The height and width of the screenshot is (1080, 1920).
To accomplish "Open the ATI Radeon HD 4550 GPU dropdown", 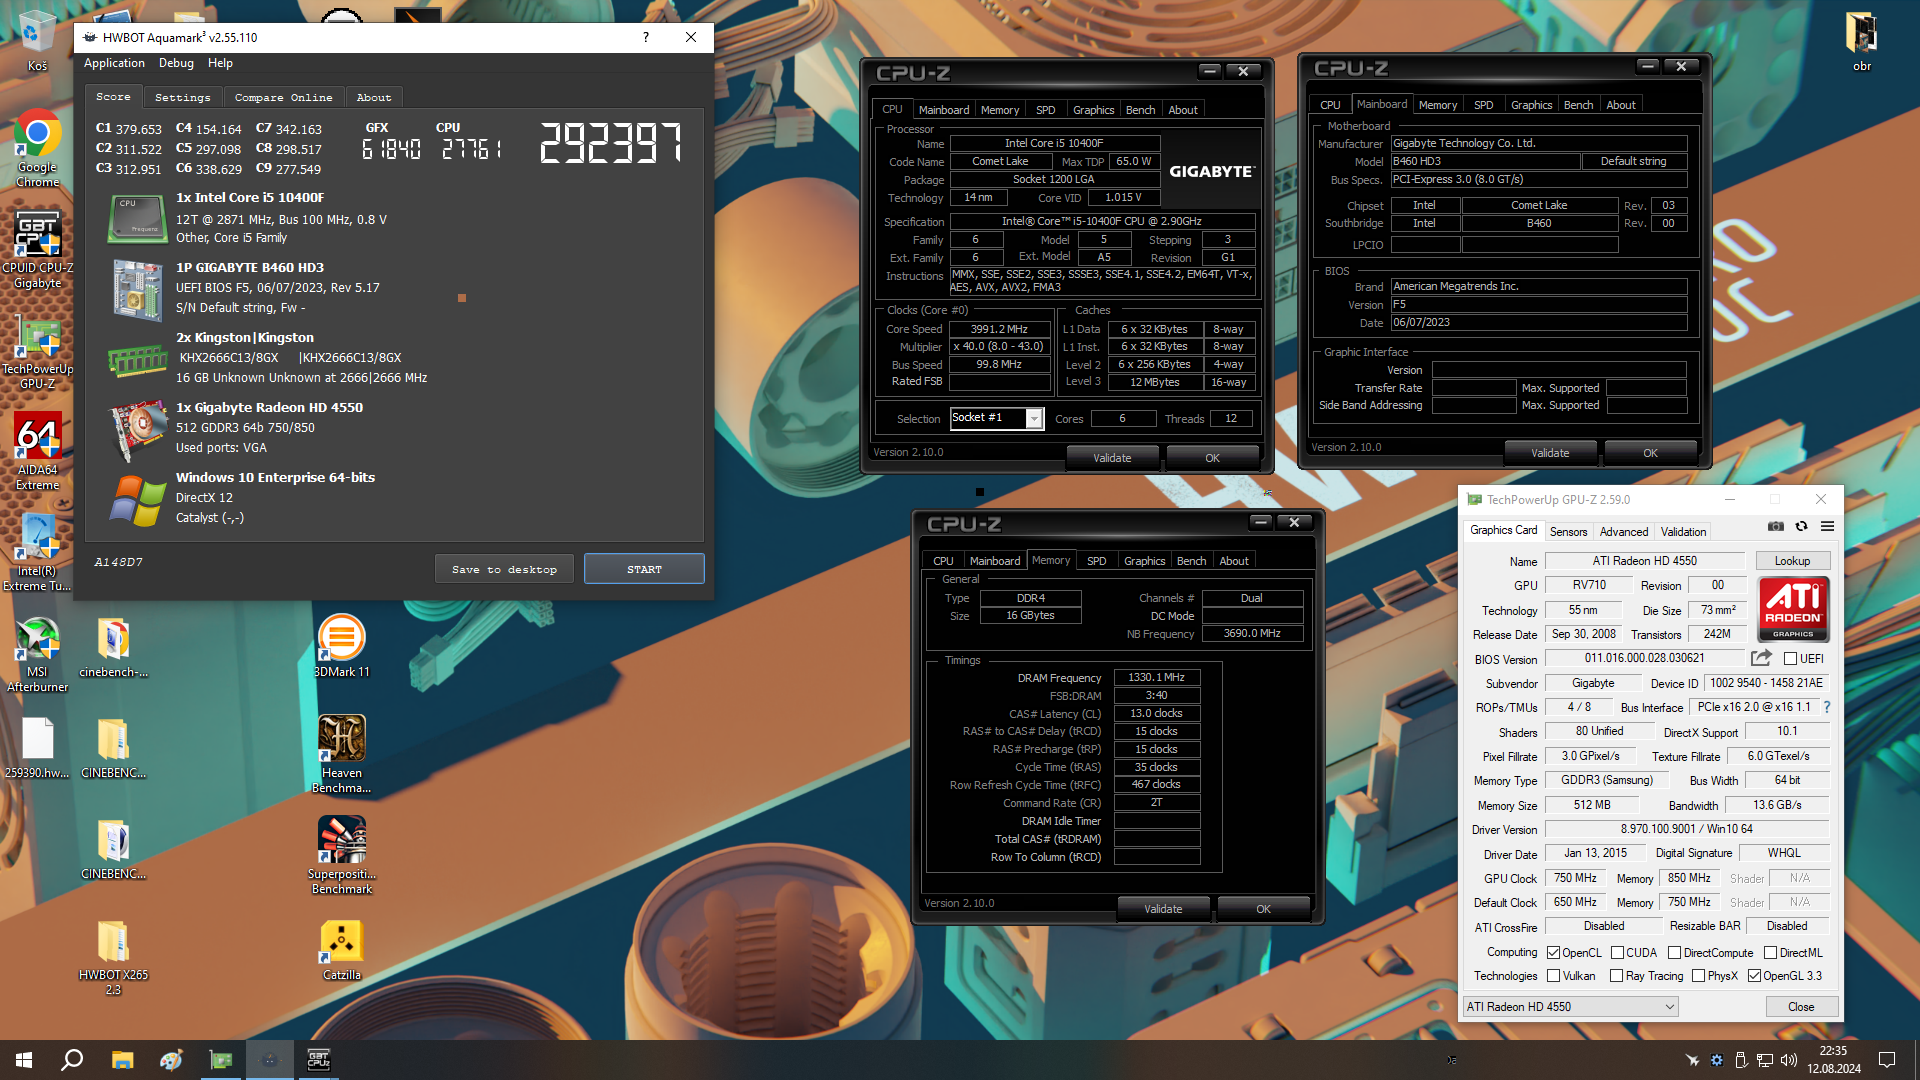I will tap(1570, 1007).
